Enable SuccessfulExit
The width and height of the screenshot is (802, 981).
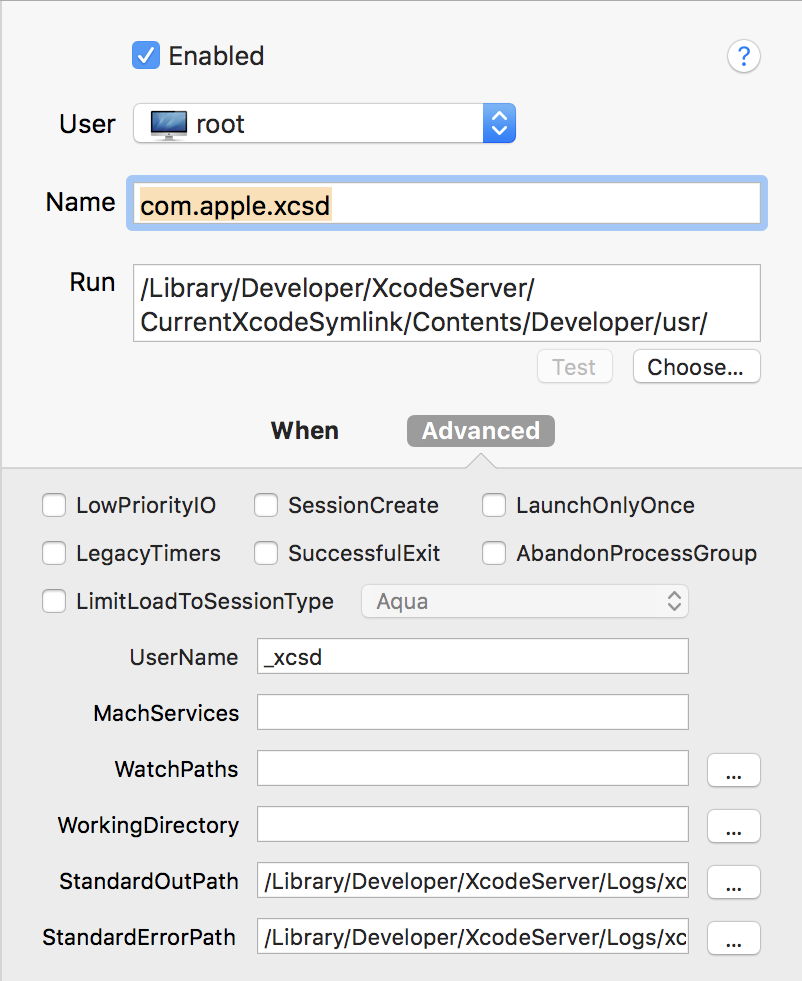point(266,553)
